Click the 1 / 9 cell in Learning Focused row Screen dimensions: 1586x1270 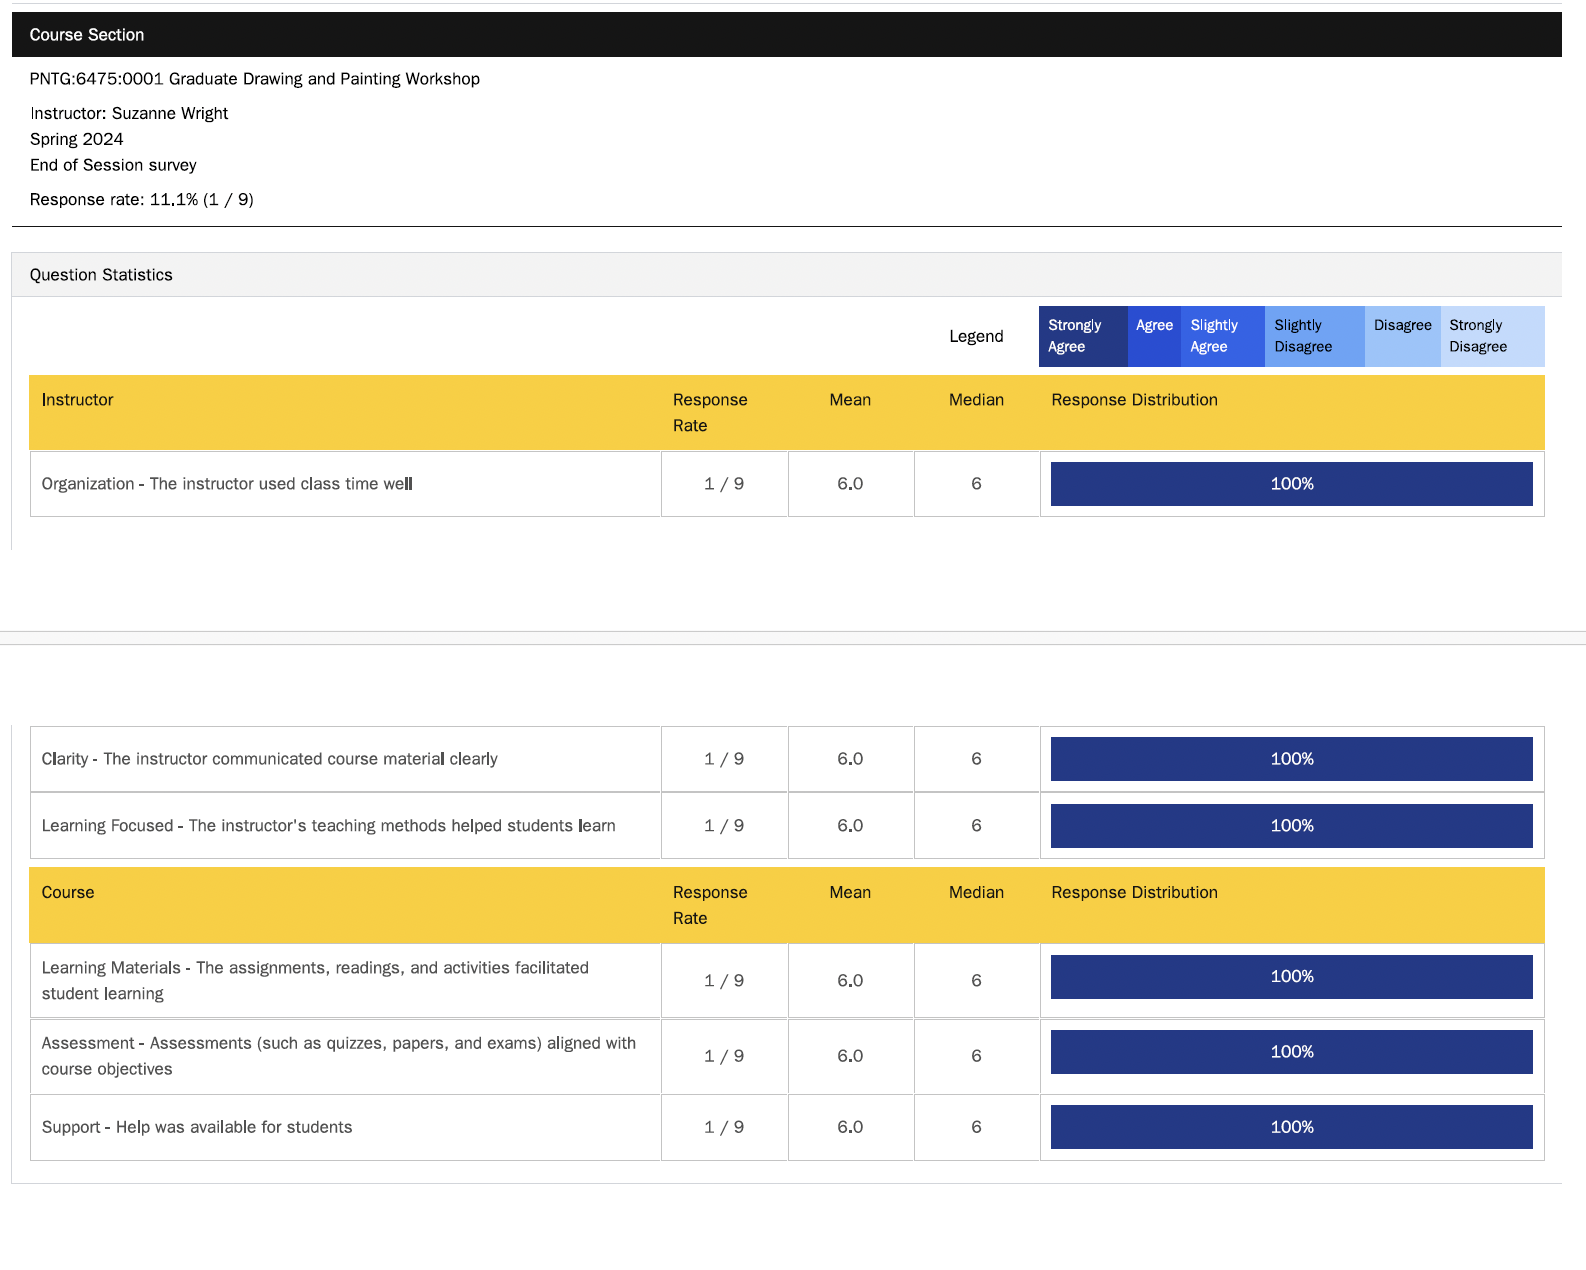tap(724, 826)
